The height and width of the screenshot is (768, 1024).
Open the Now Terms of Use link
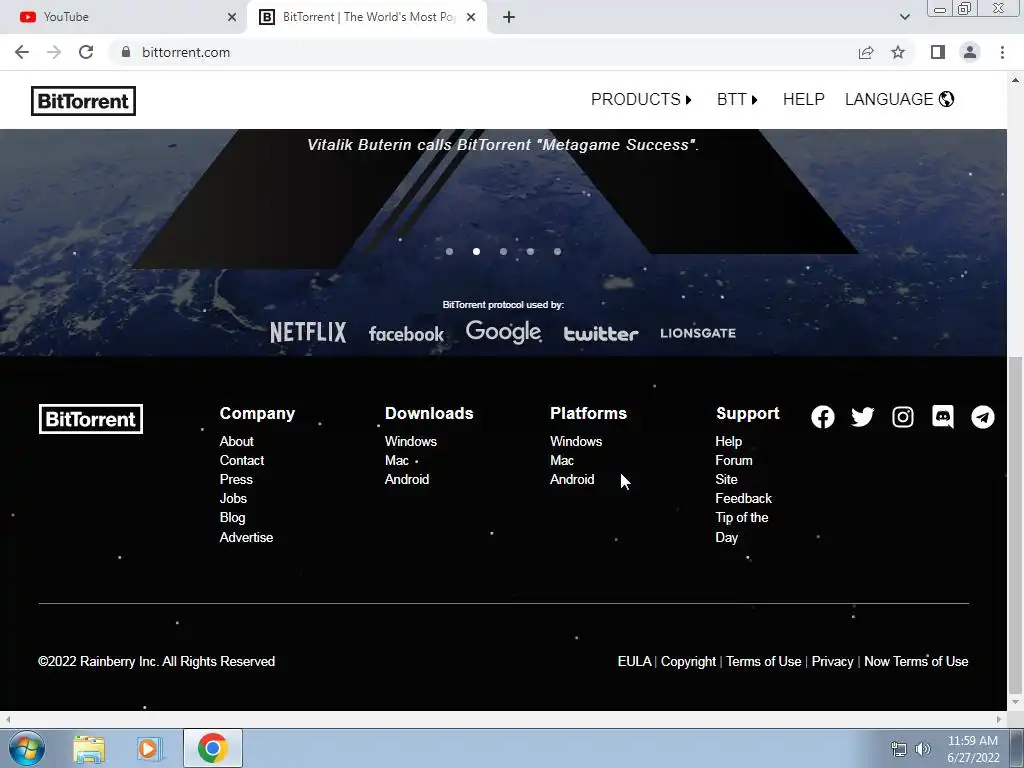point(916,662)
